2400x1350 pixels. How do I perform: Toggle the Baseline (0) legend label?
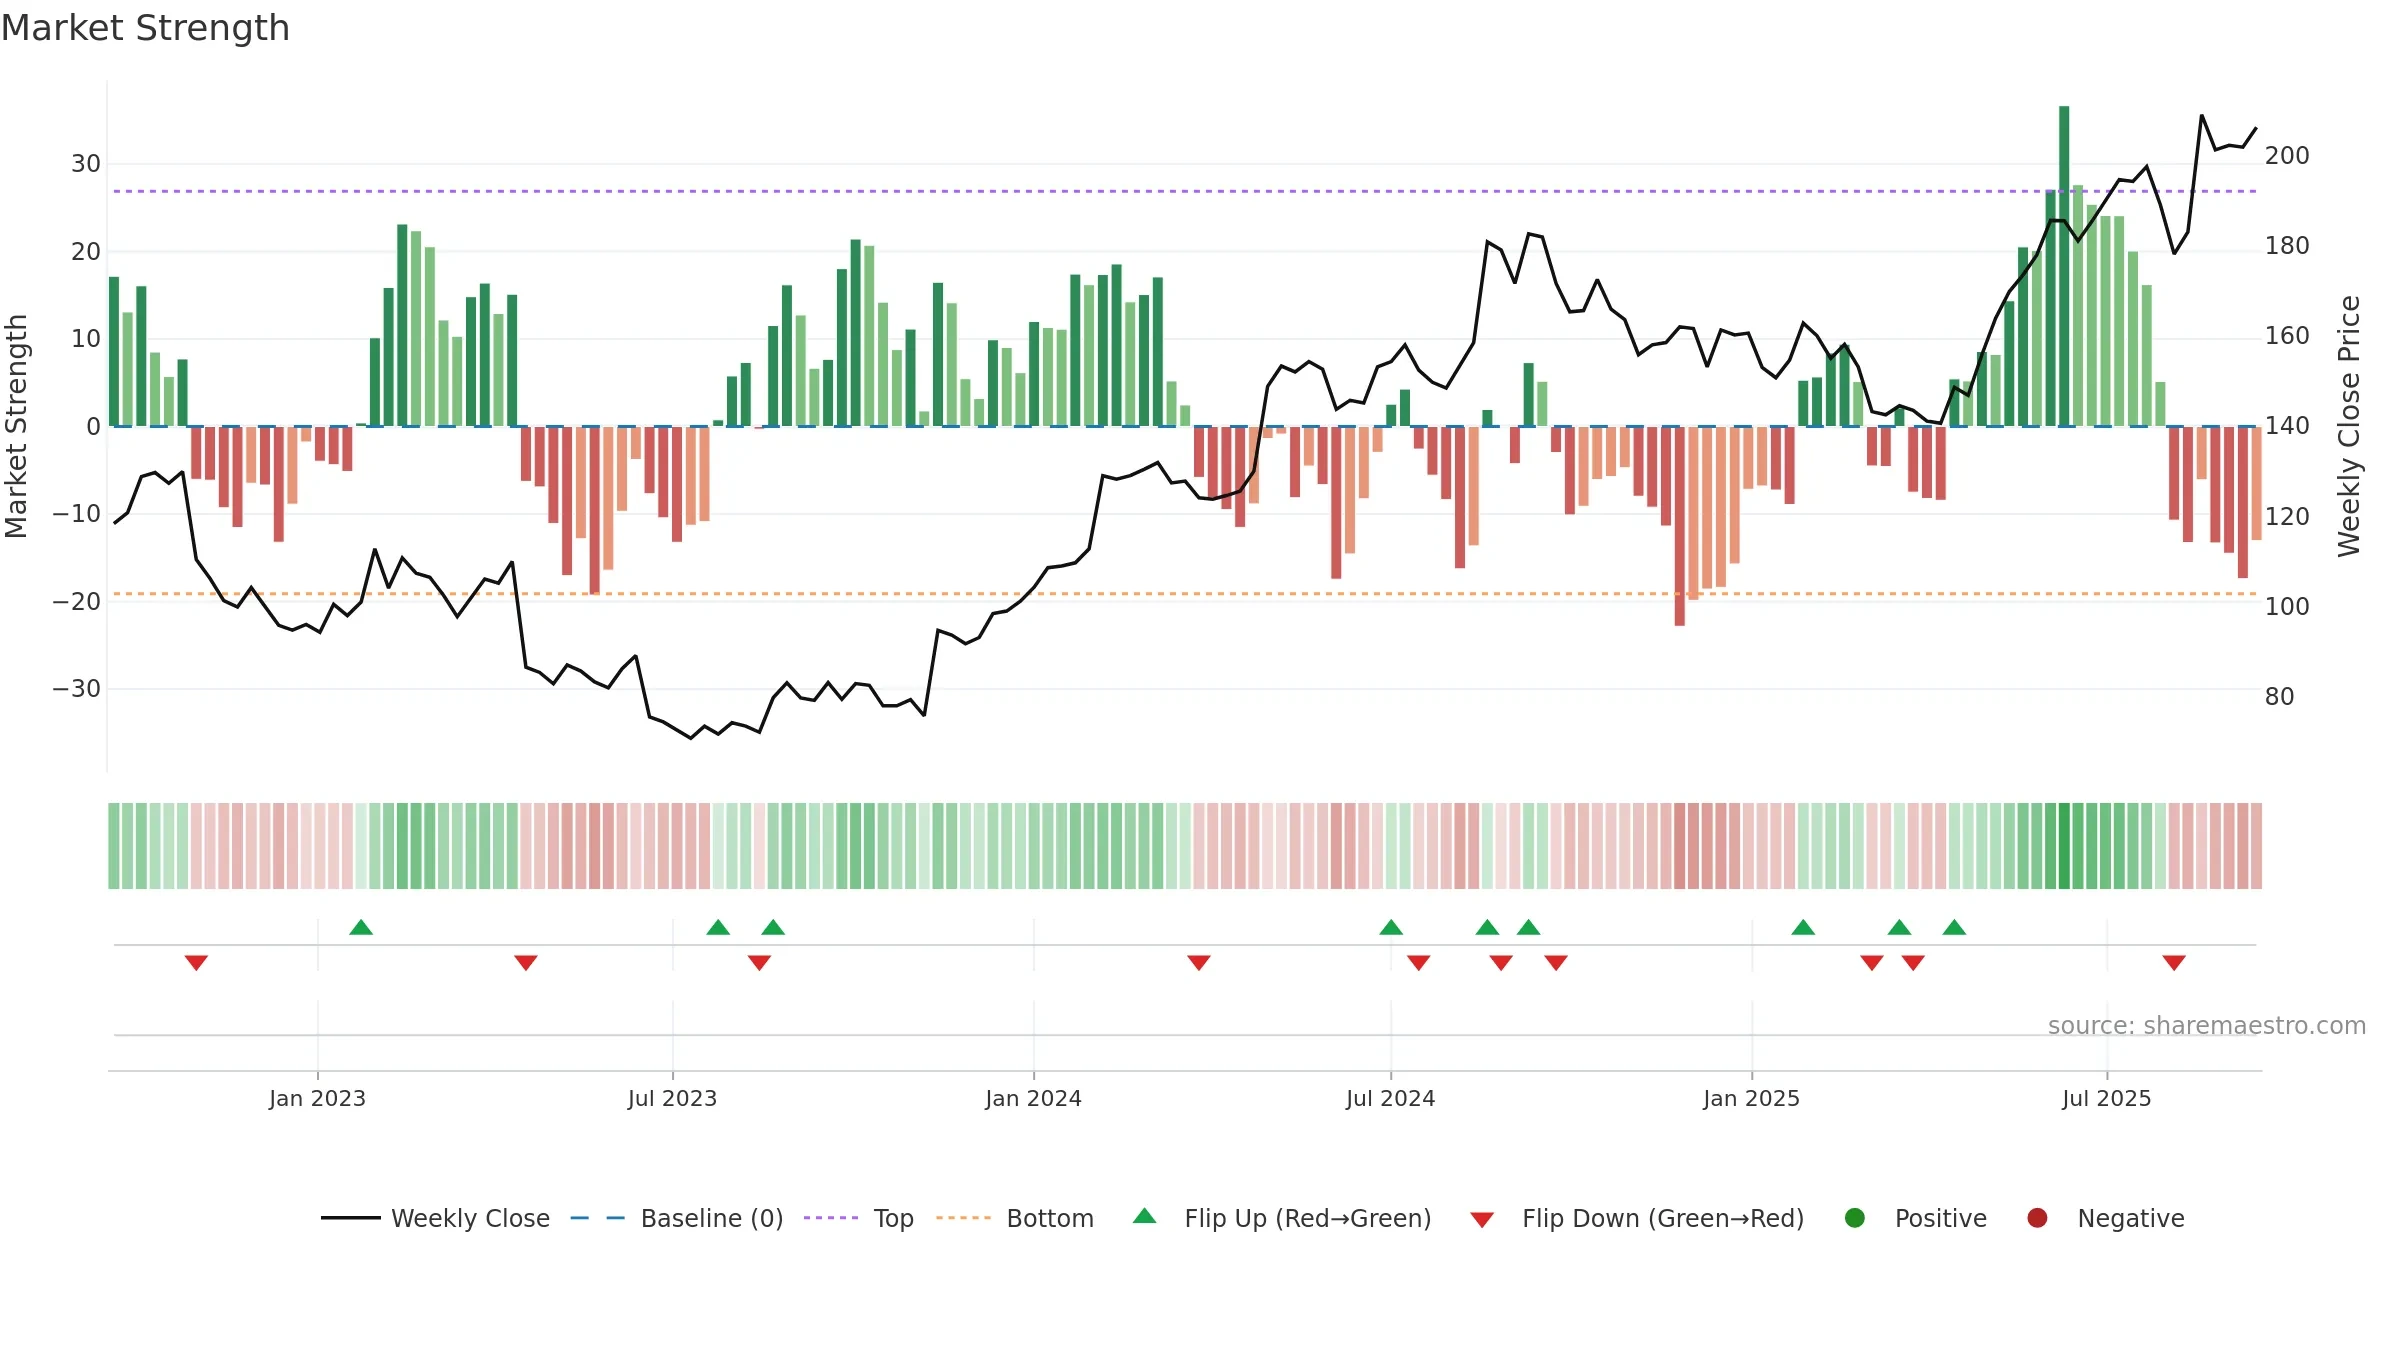pyautogui.click(x=712, y=1219)
